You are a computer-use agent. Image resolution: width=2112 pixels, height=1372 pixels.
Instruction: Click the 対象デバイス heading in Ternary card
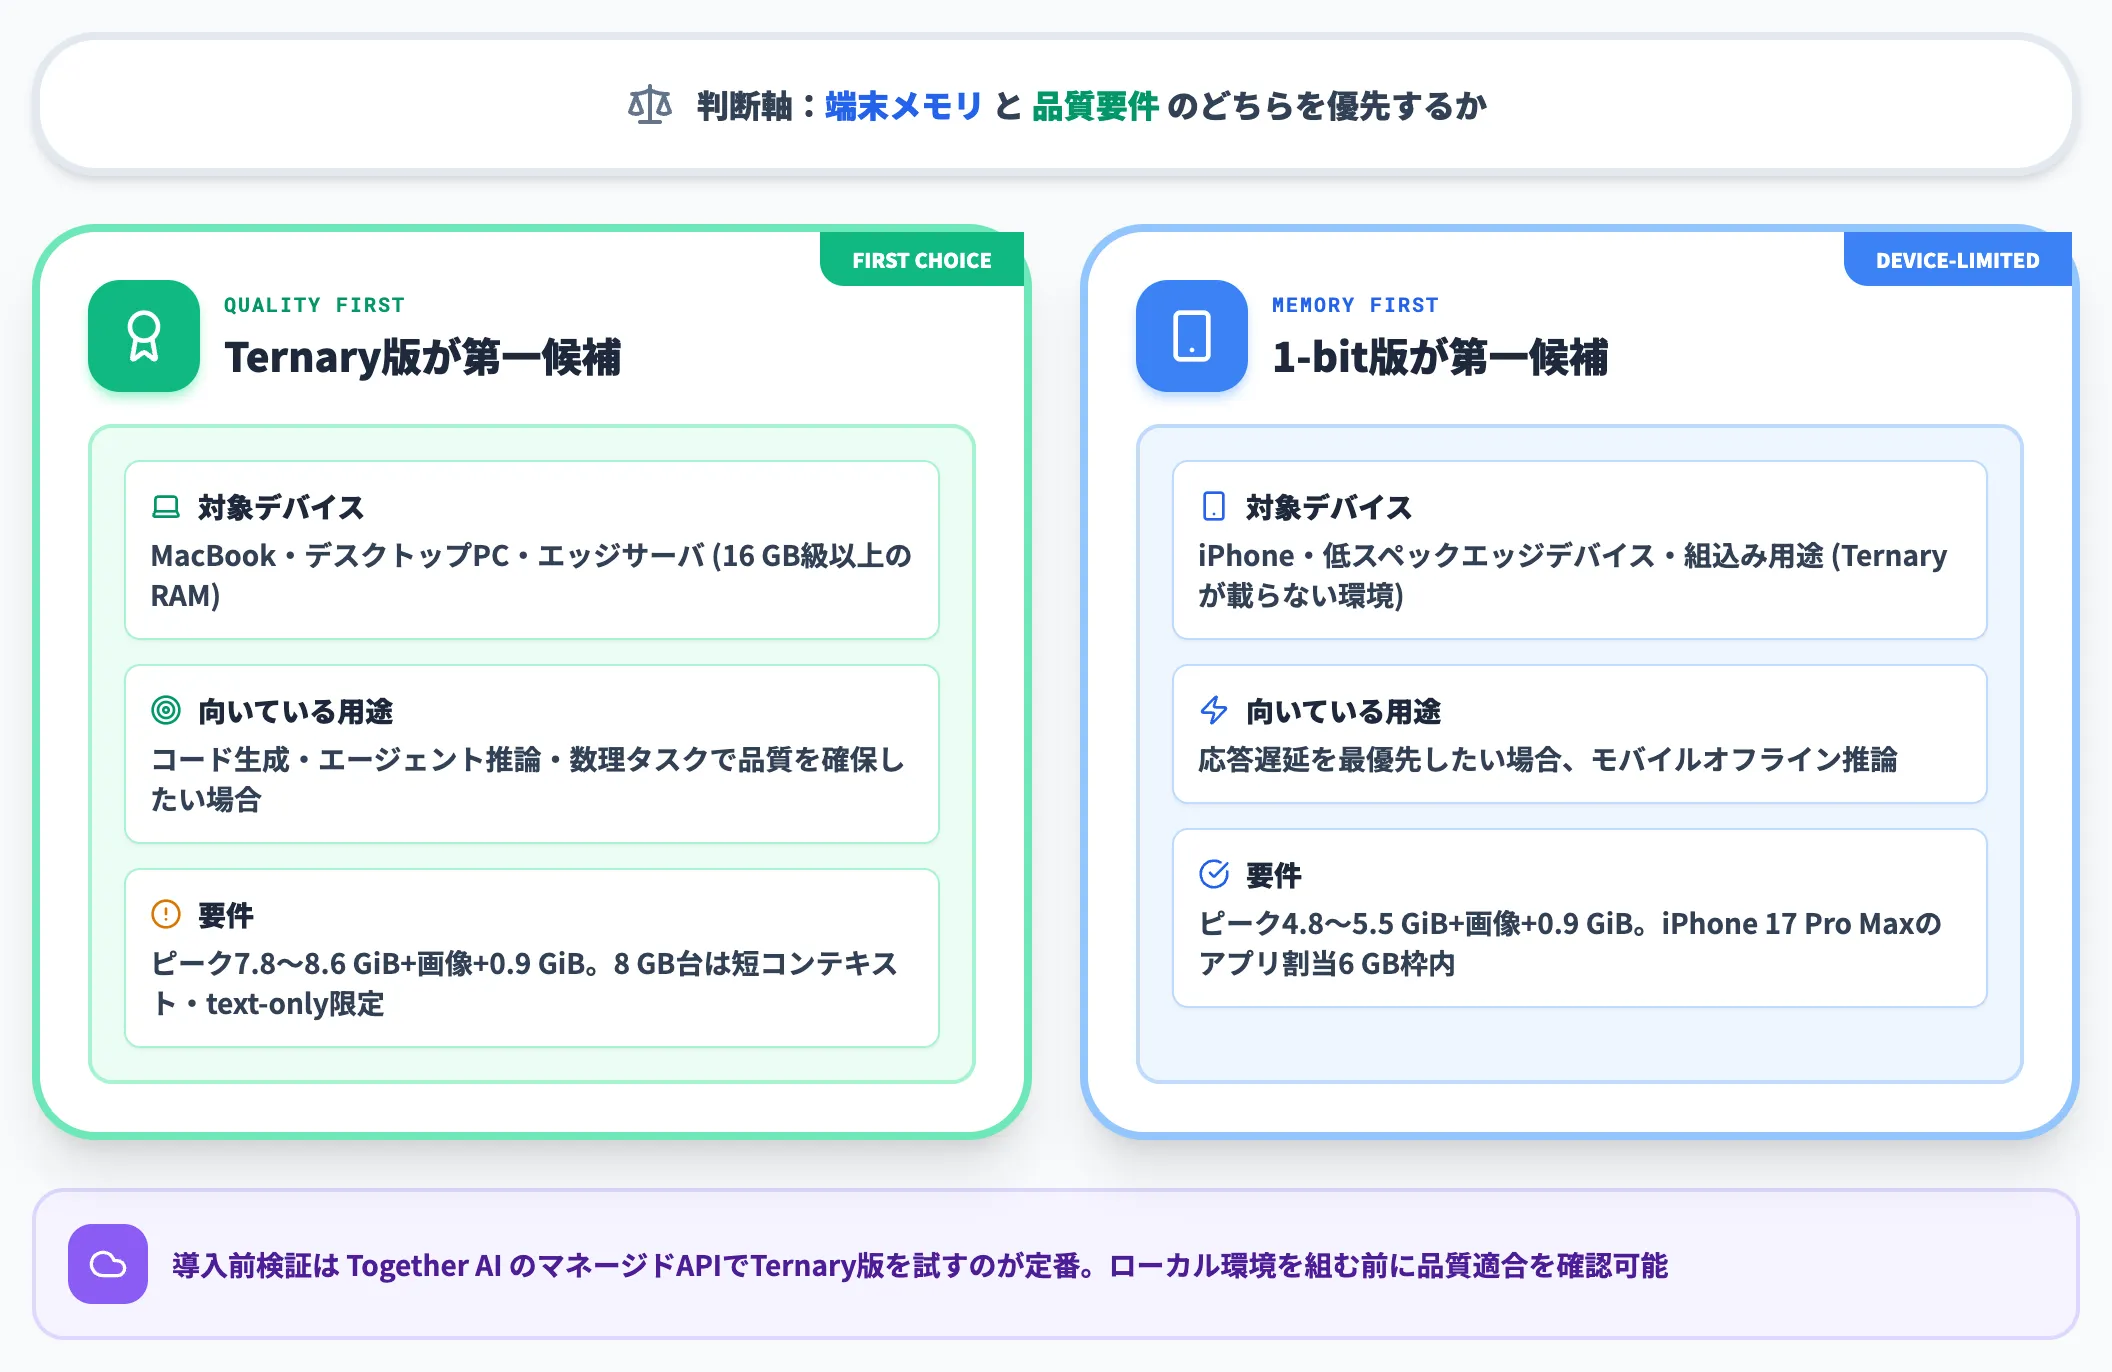point(281,507)
